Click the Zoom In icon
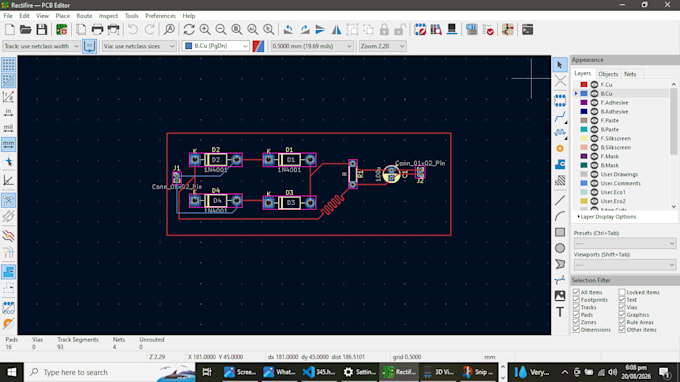 (205, 29)
